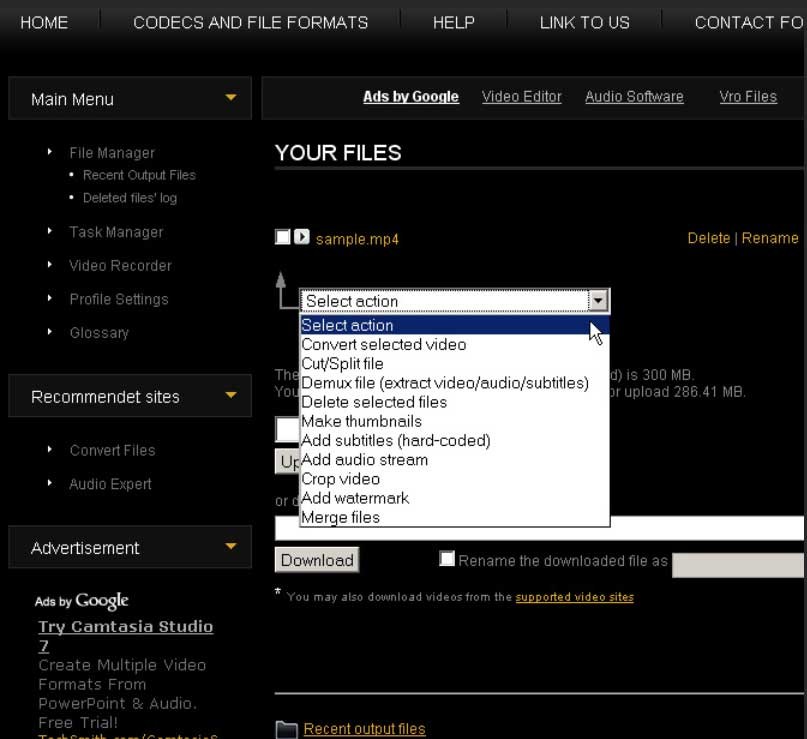This screenshot has width=807, height=739.
Task: Open the supported video sites link
Action: (x=574, y=596)
